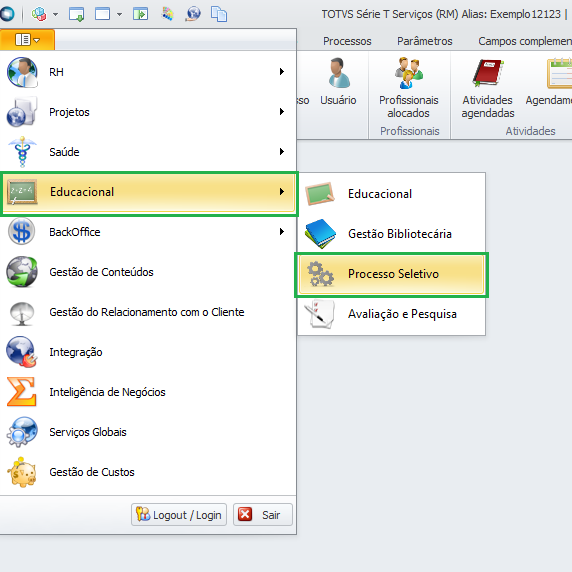Image resolution: width=572 pixels, height=572 pixels.
Task: Select Educacional in the main module list
Action: tap(148, 192)
